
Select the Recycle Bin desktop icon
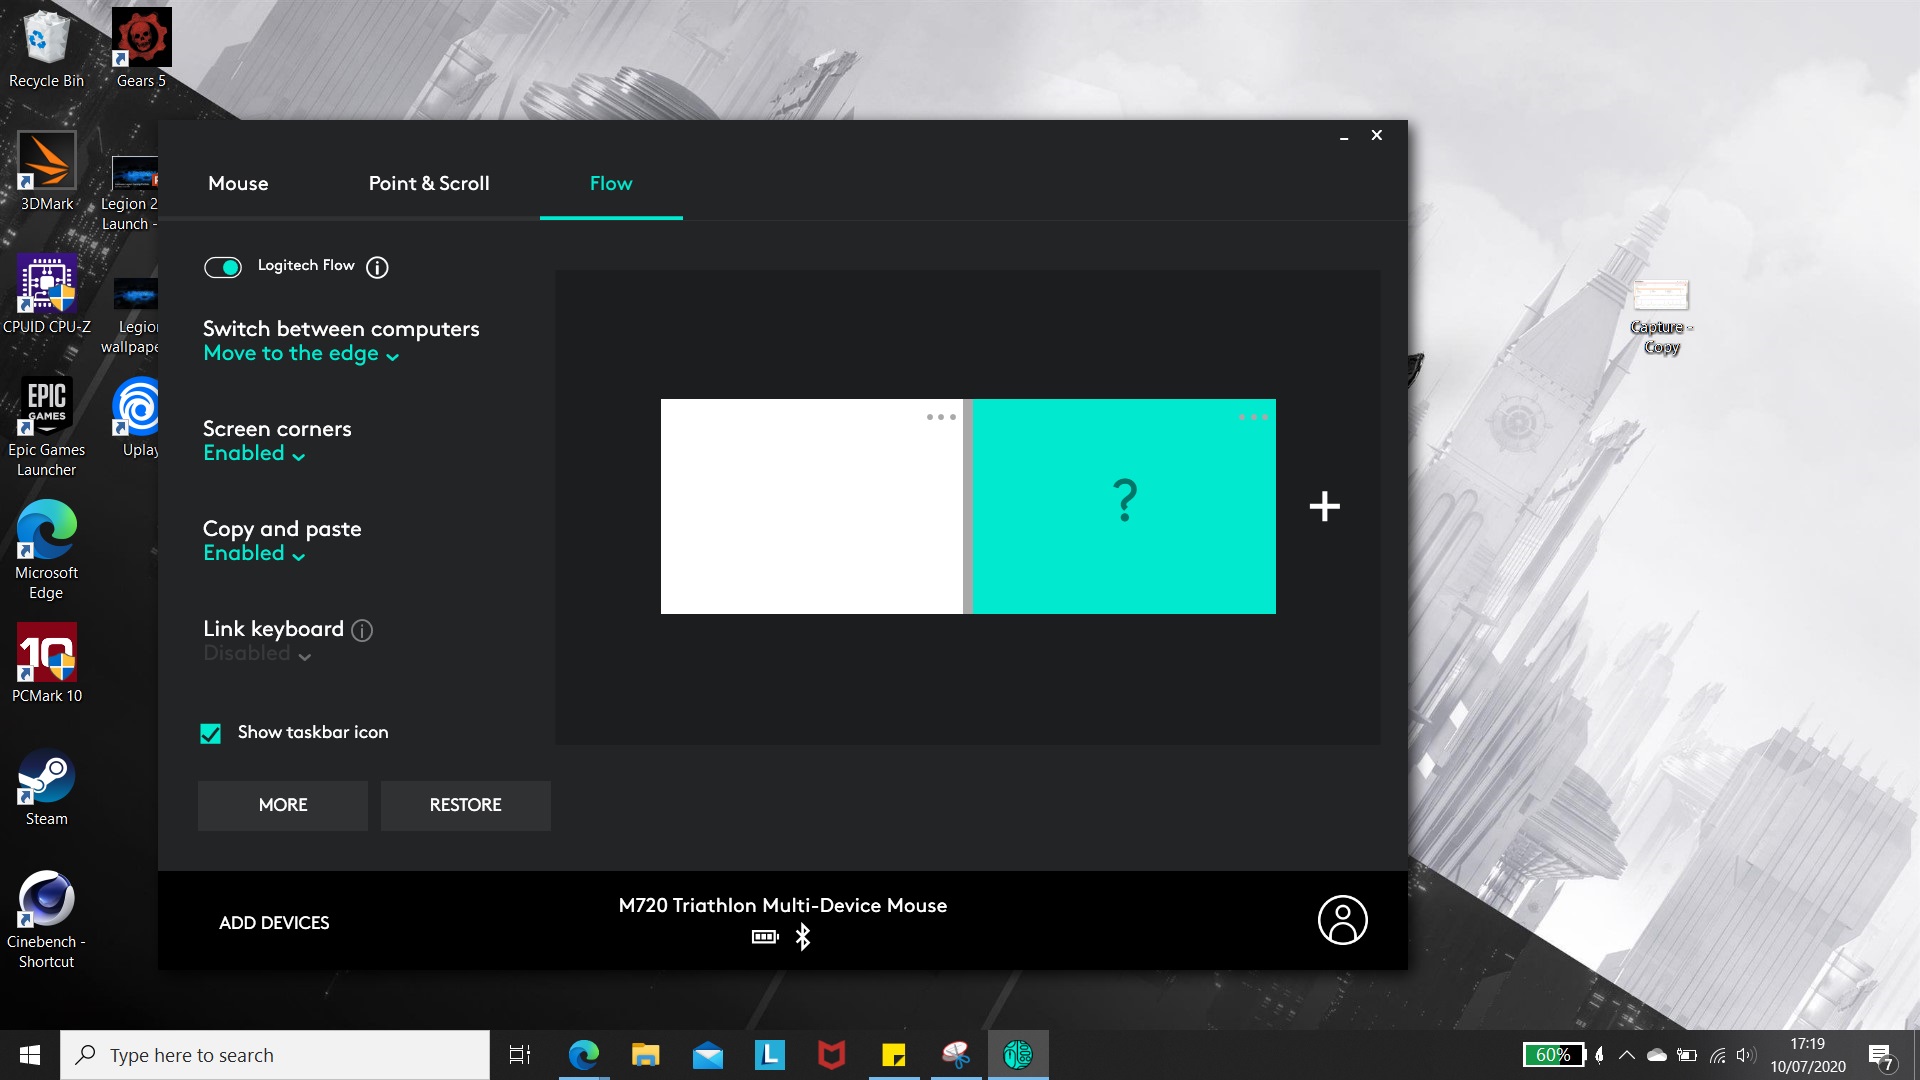pos(46,50)
